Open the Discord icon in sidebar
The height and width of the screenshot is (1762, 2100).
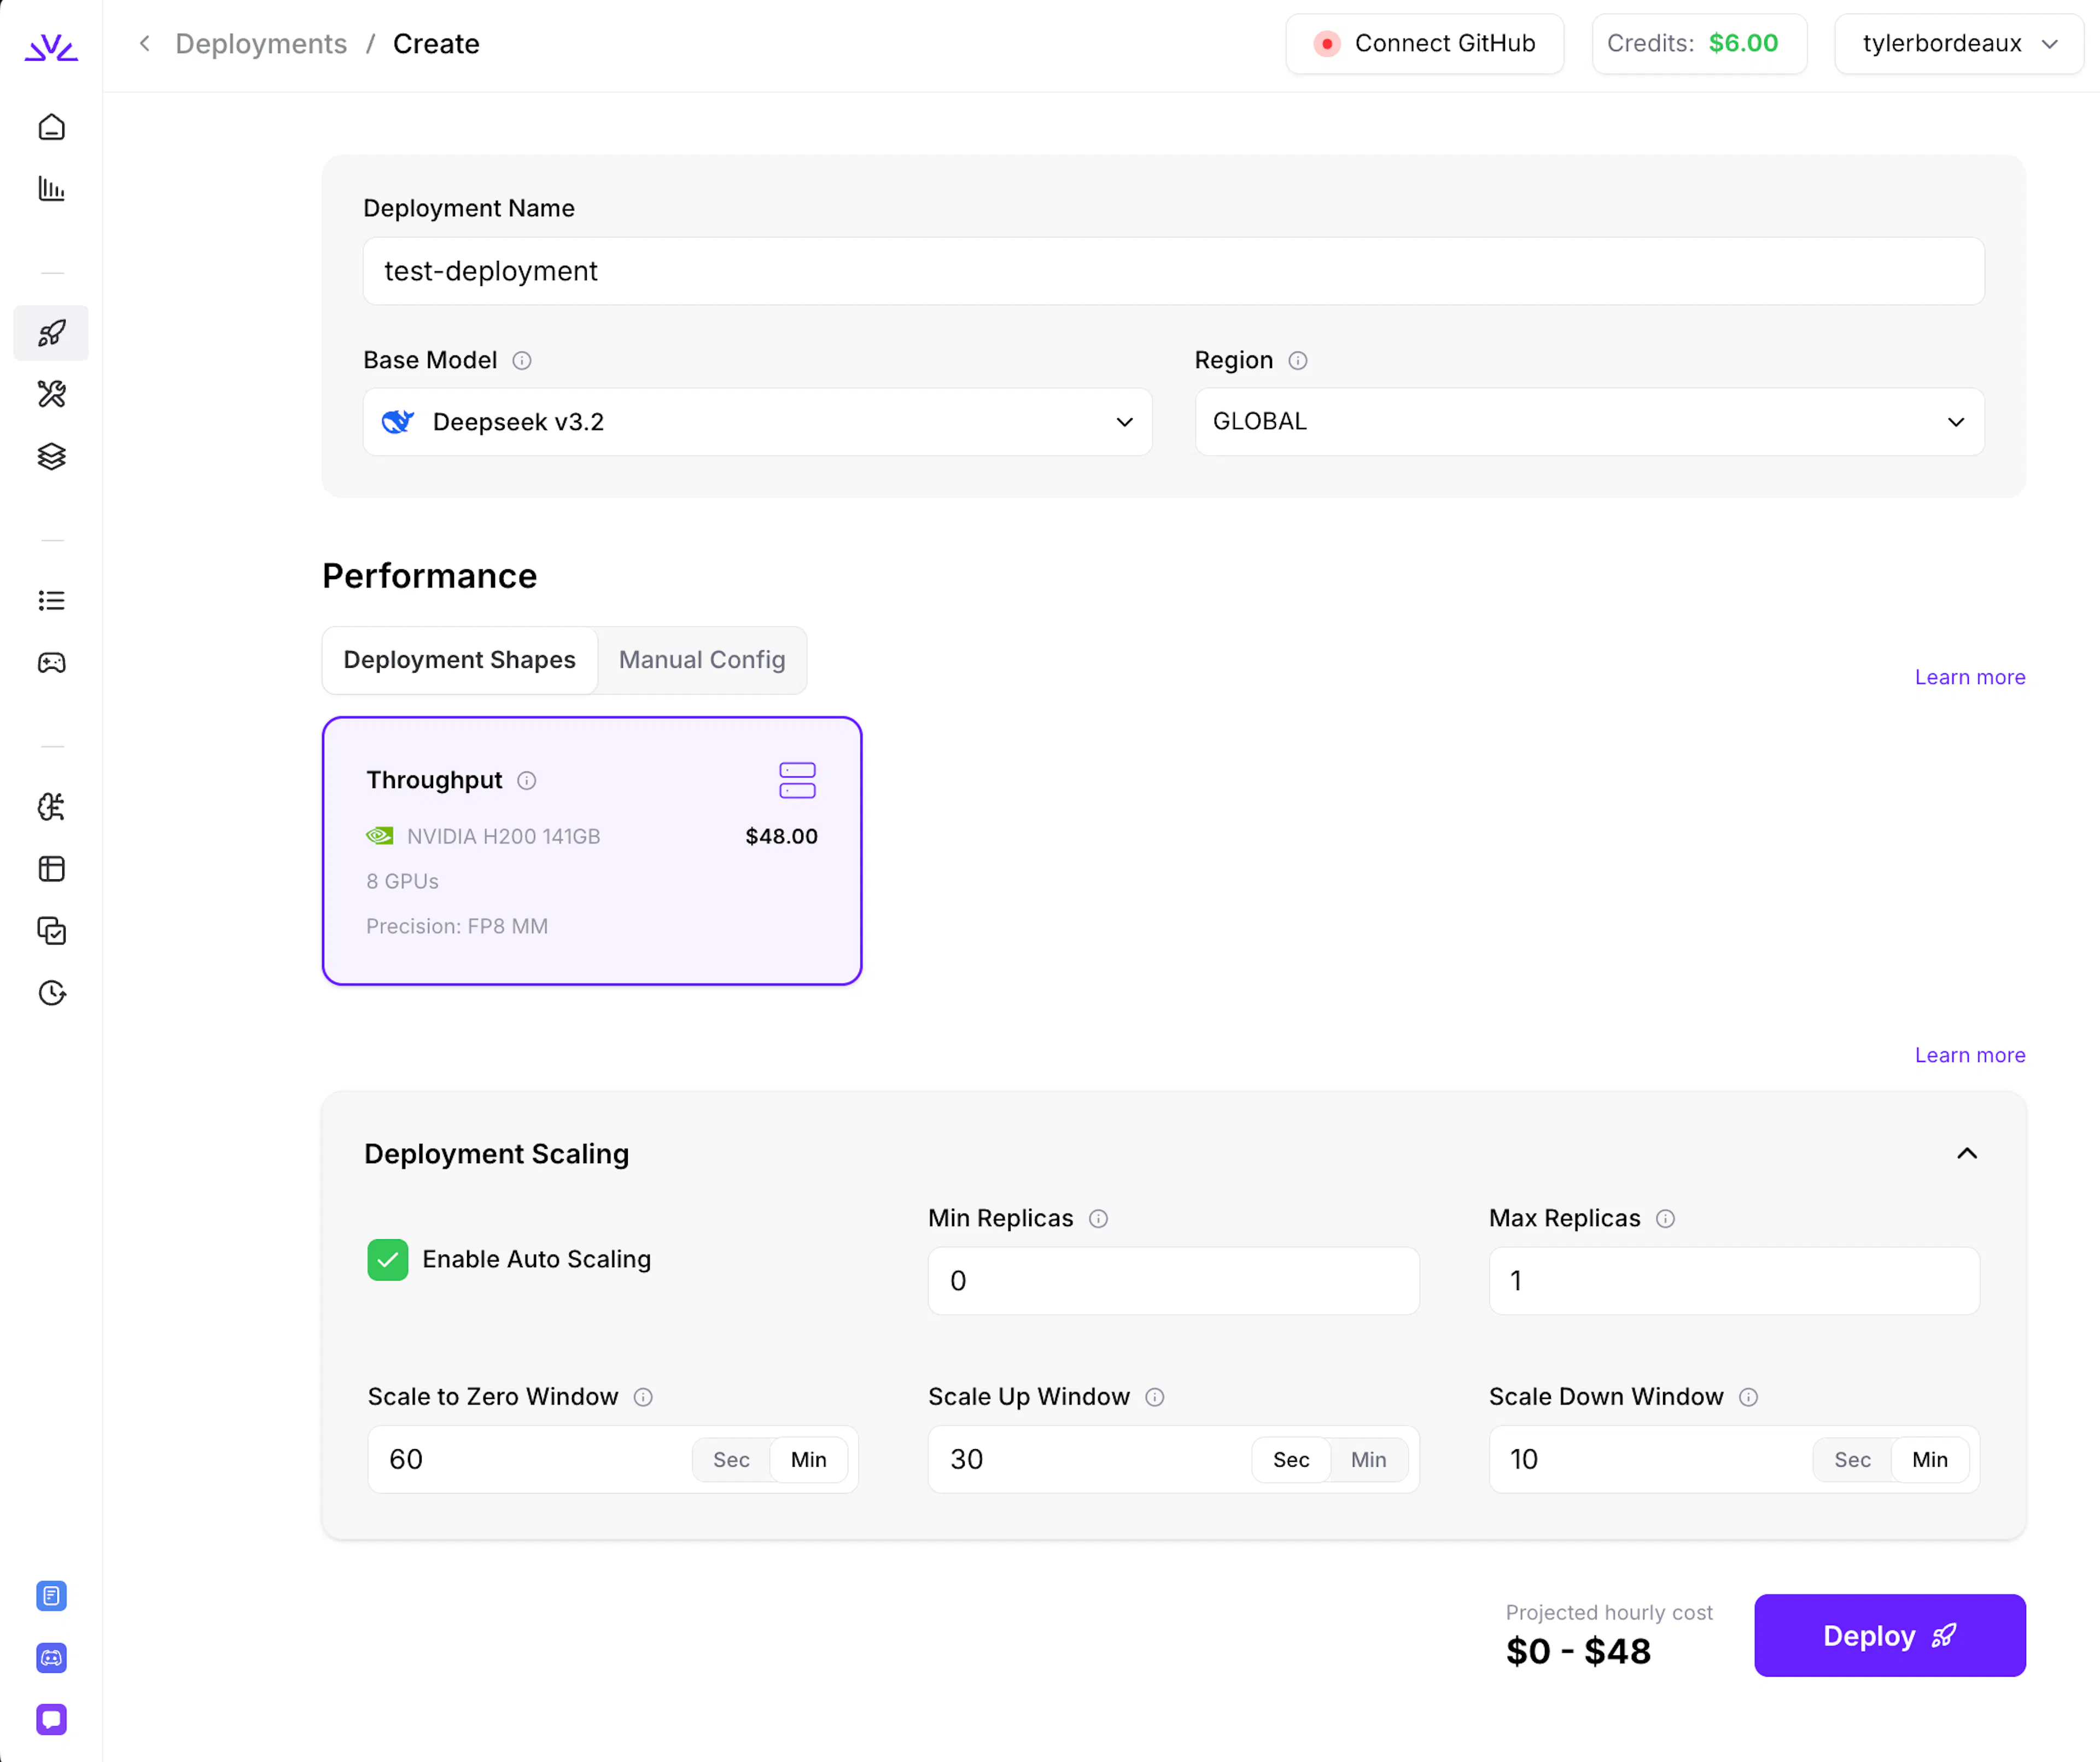pyautogui.click(x=51, y=1658)
